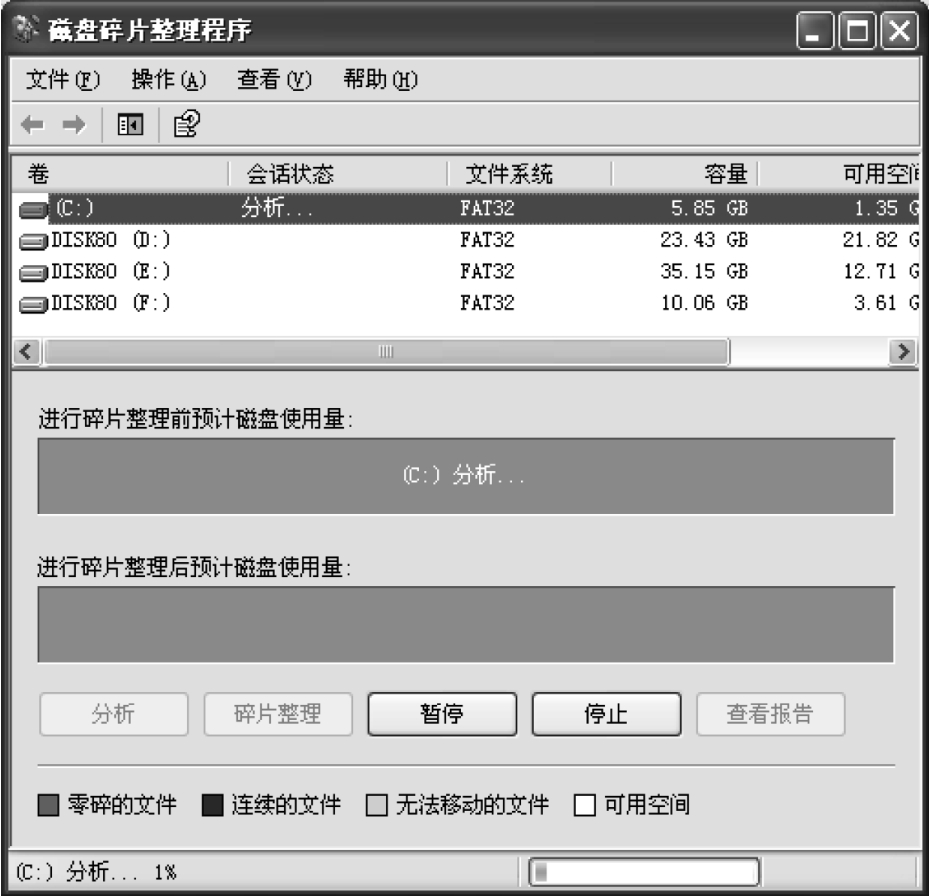929x896 pixels.
Task: Sort by the 可用空间 column header
Action: (840, 174)
